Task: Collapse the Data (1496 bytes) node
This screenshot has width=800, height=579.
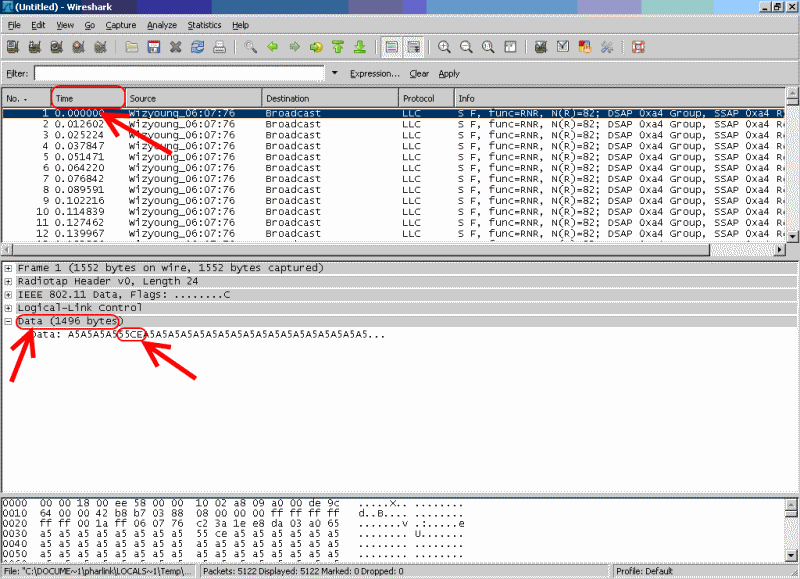Action: (x=8, y=321)
